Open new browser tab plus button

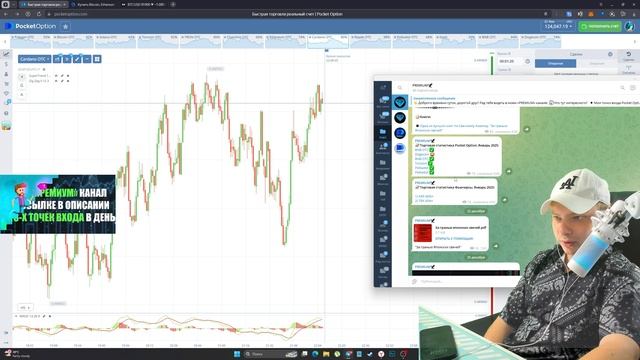point(173,4)
